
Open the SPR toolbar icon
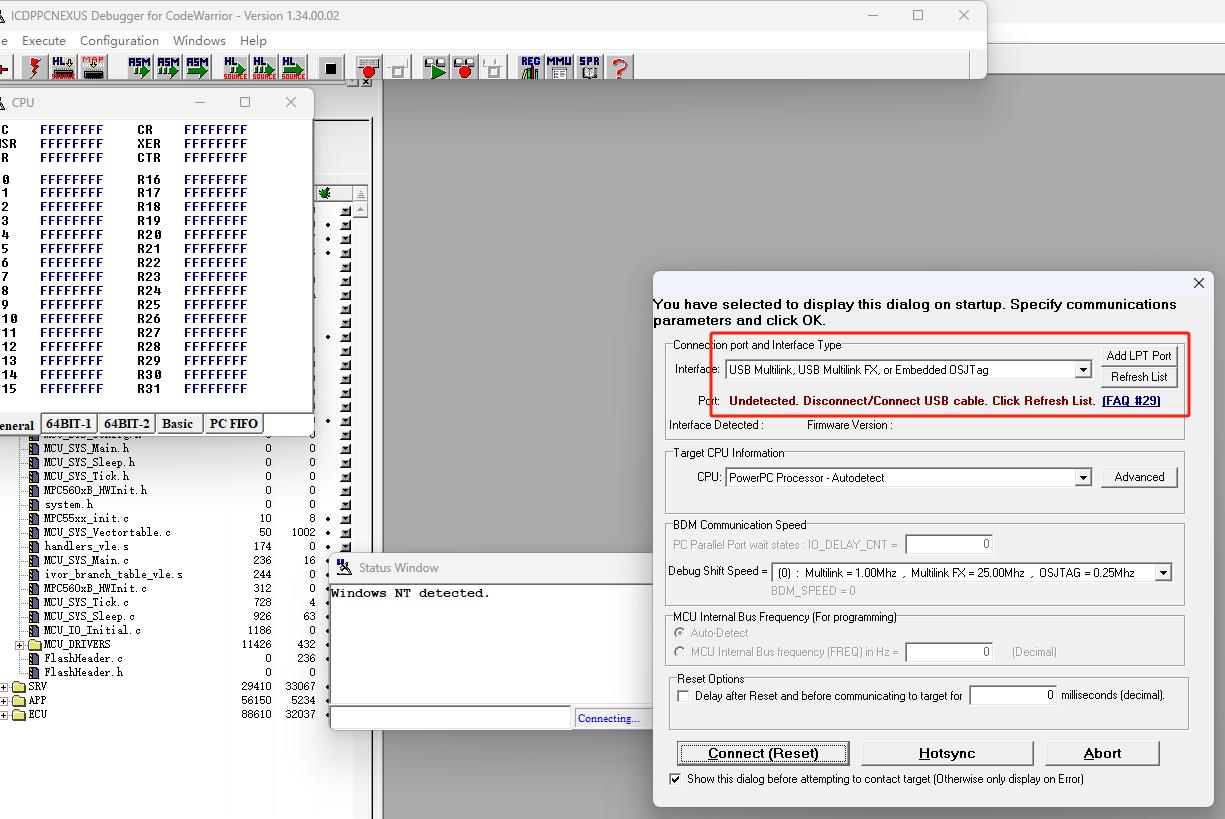[x=589, y=68]
